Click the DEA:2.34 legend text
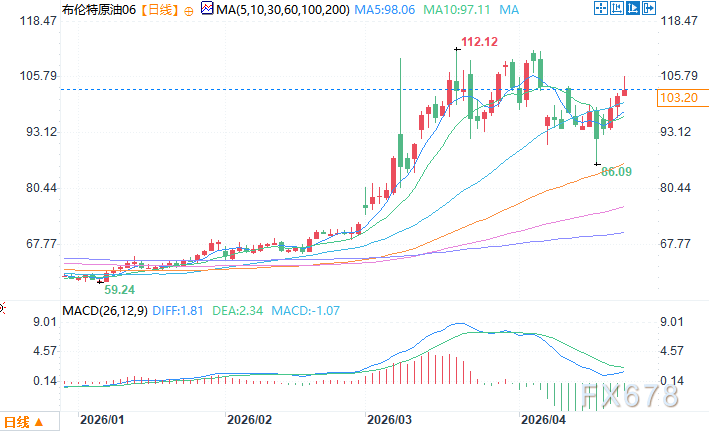Viewport: 709px width, 431px height. [237, 311]
